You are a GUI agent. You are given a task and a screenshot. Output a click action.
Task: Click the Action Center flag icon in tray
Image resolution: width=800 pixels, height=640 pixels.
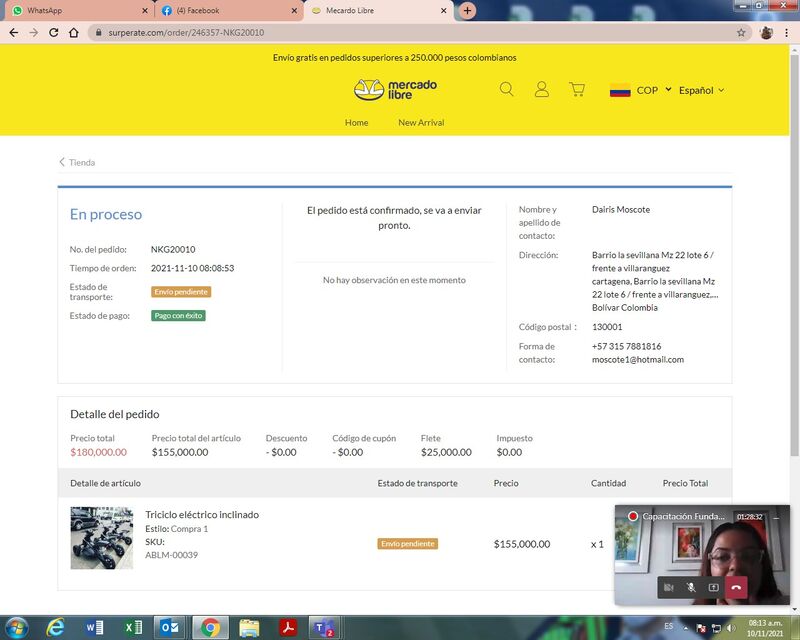click(x=702, y=628)
